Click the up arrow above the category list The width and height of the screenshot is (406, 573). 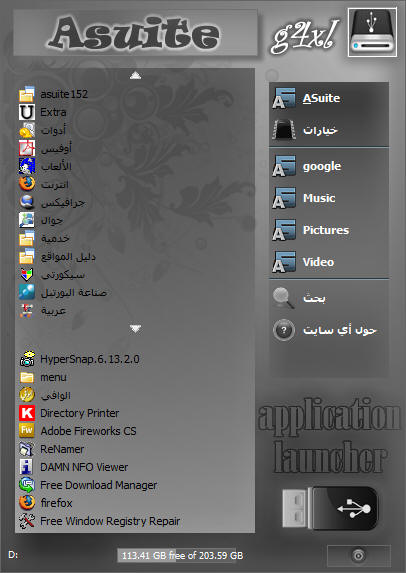point(136,75)
